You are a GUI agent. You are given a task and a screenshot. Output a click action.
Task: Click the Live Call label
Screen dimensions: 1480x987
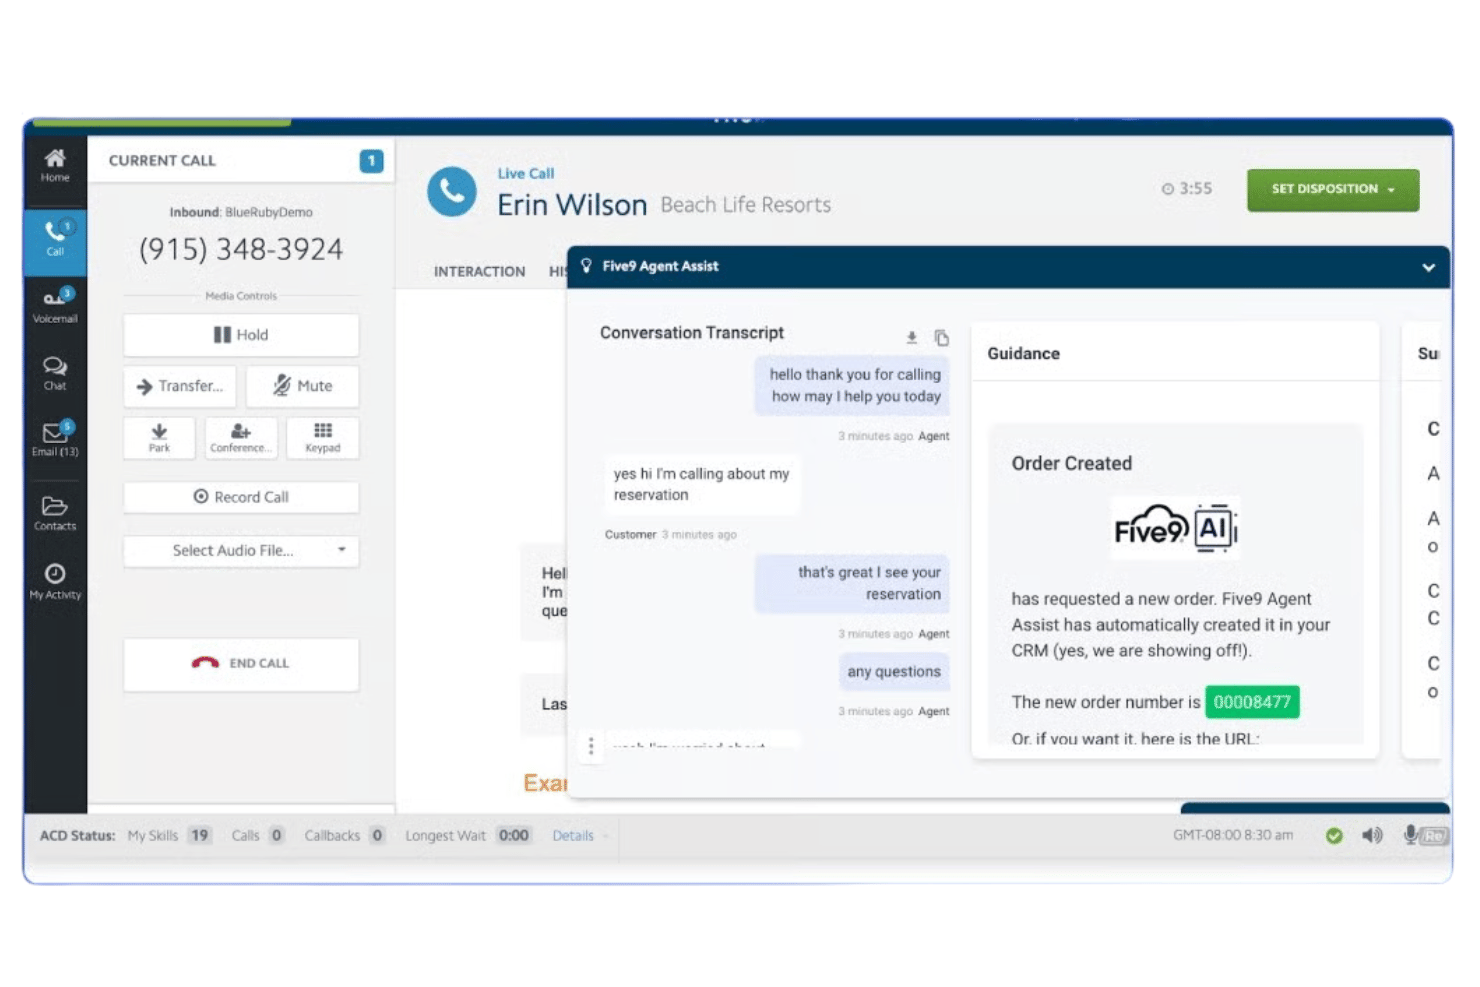point(526,173)
